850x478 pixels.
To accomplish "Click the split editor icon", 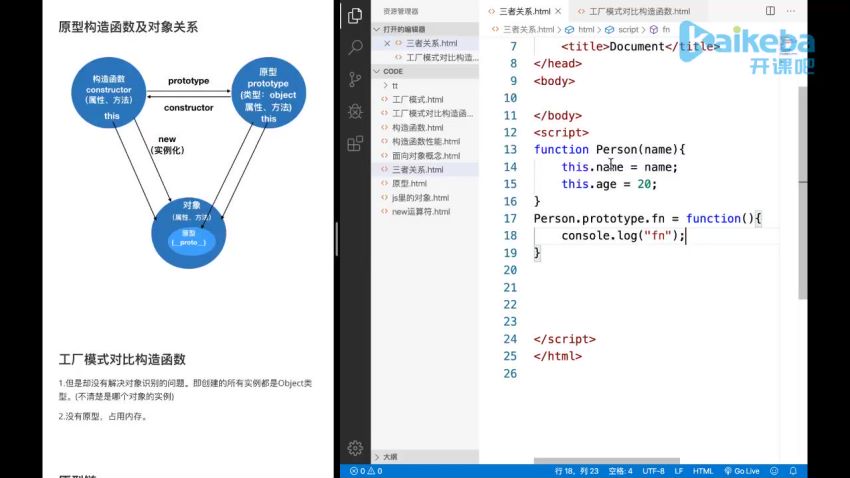I will click(770, 11).
